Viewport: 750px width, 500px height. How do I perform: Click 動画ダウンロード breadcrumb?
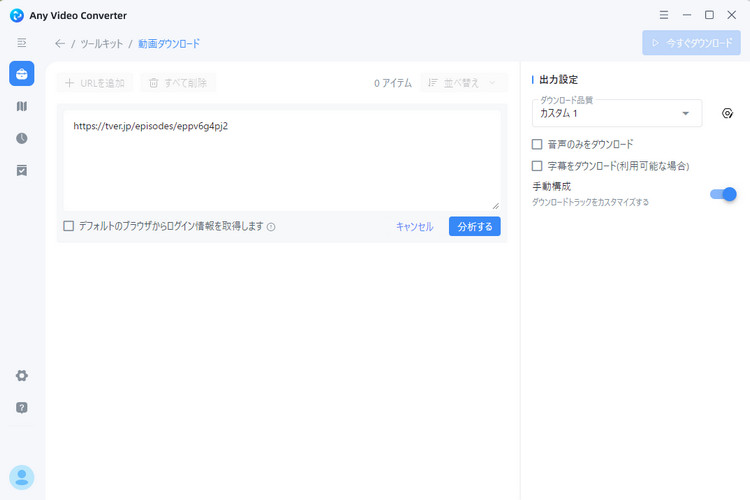pos(169,44)
